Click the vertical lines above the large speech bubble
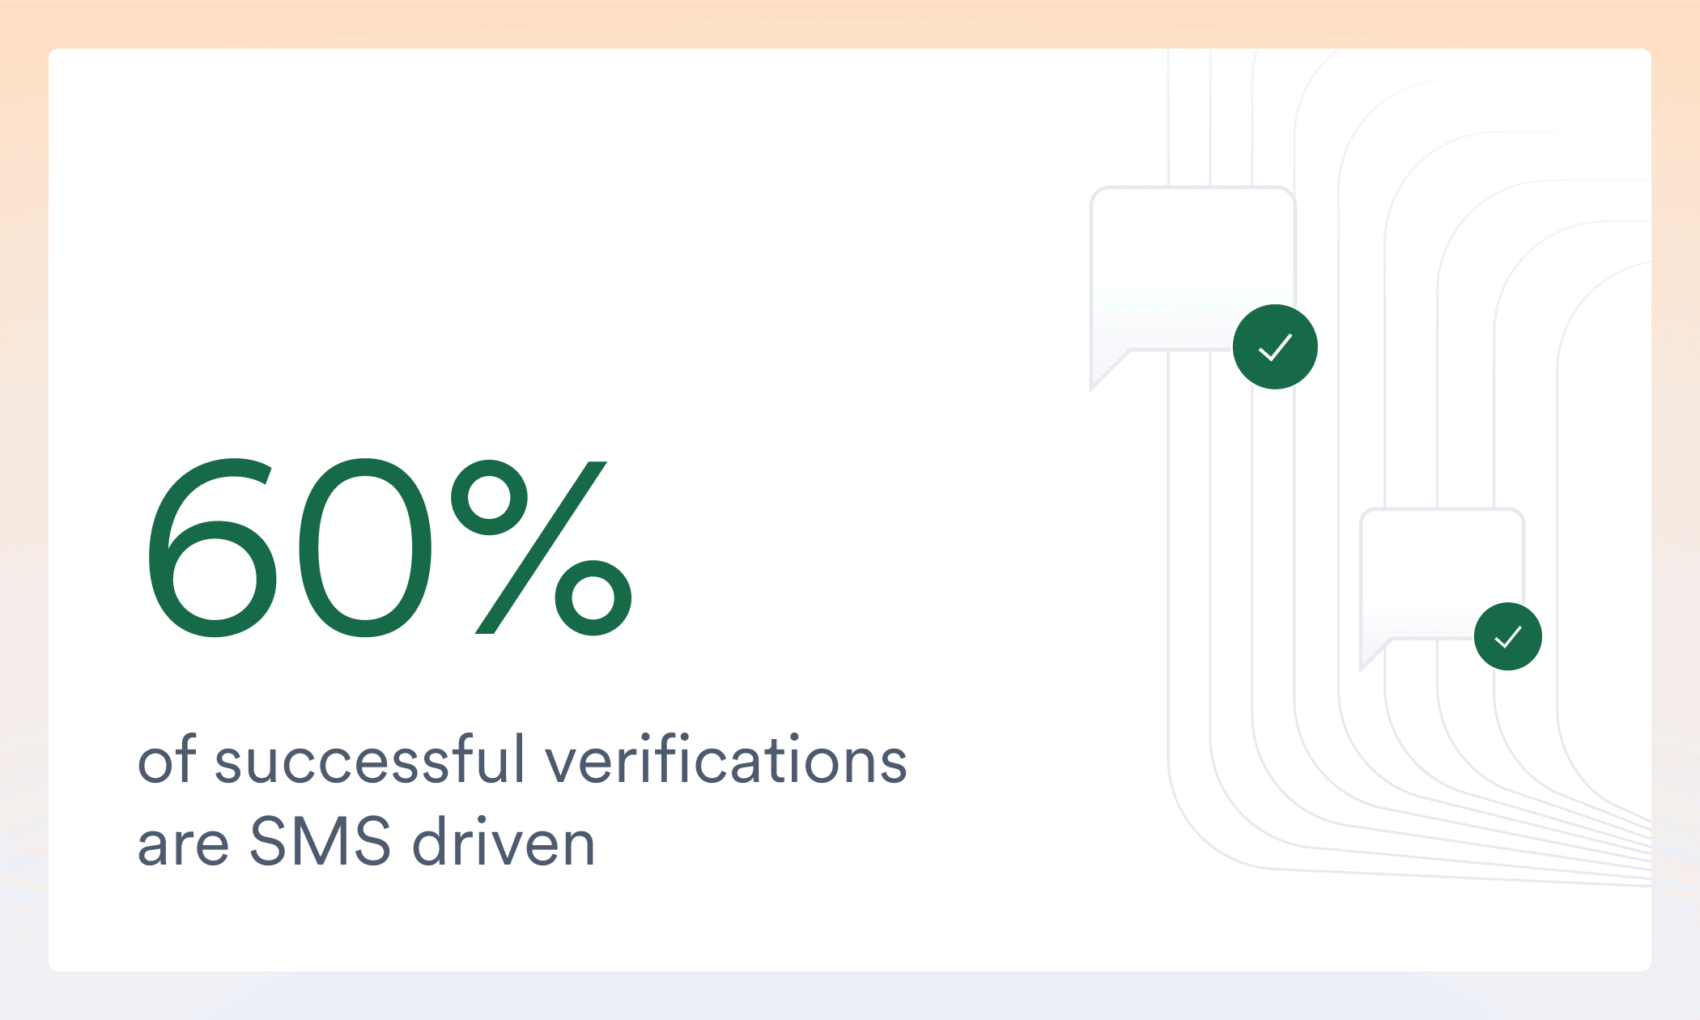The width and height of the screenshot is (1700, 1020). (1210, 115)
